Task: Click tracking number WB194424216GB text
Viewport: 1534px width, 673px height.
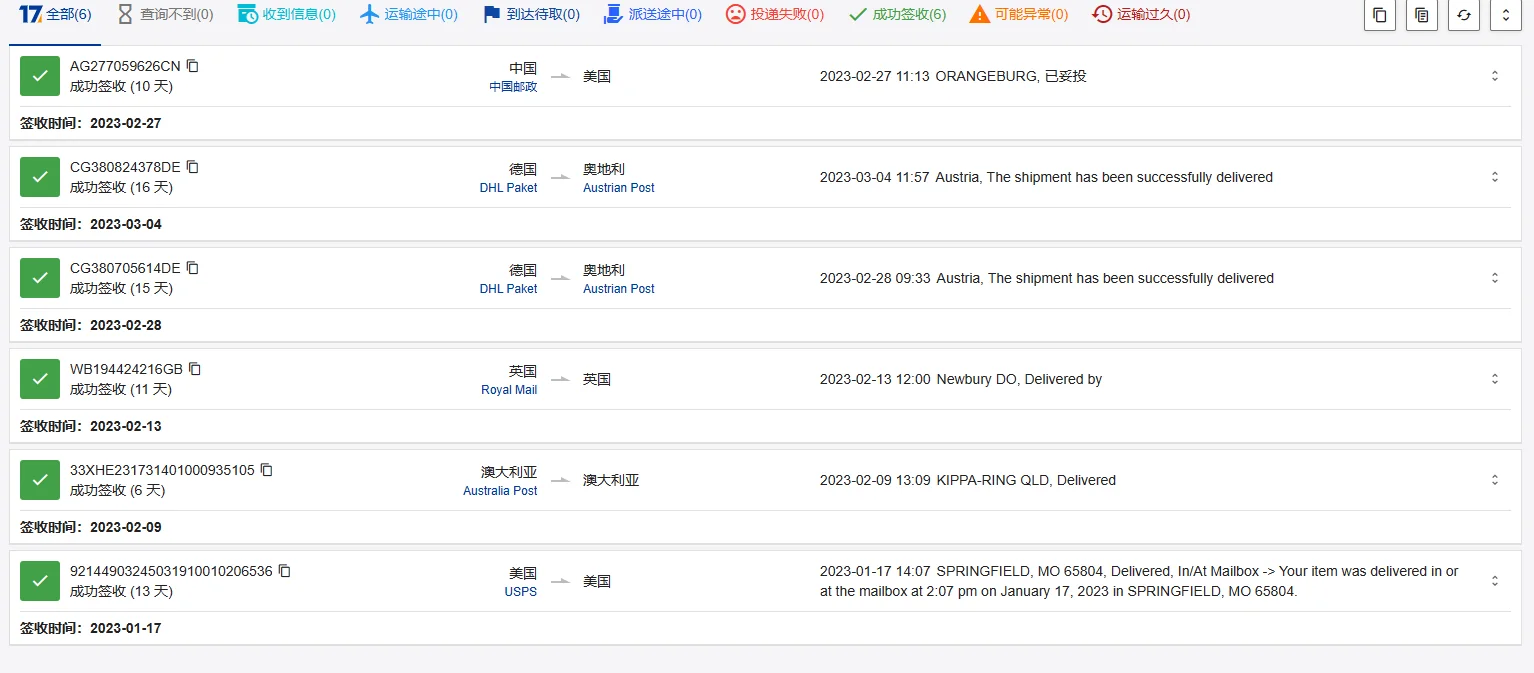Action: [126, 369]
